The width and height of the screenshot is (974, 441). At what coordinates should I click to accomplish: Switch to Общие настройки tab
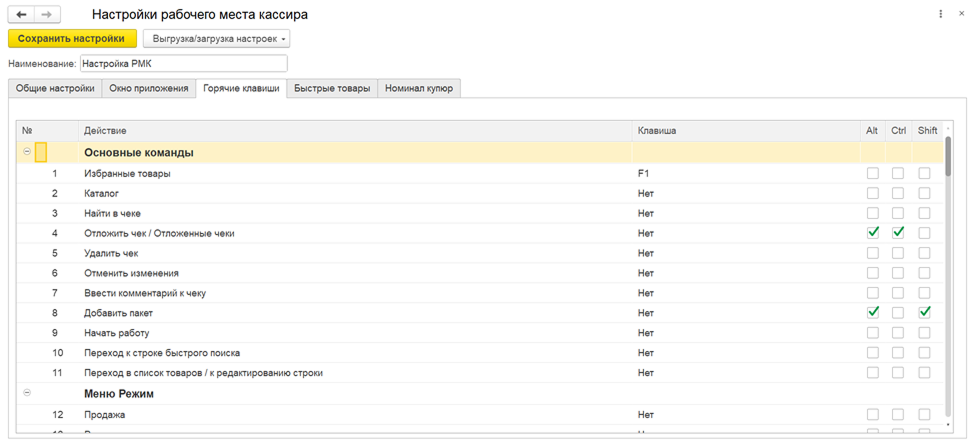click(x=55, y=89)
